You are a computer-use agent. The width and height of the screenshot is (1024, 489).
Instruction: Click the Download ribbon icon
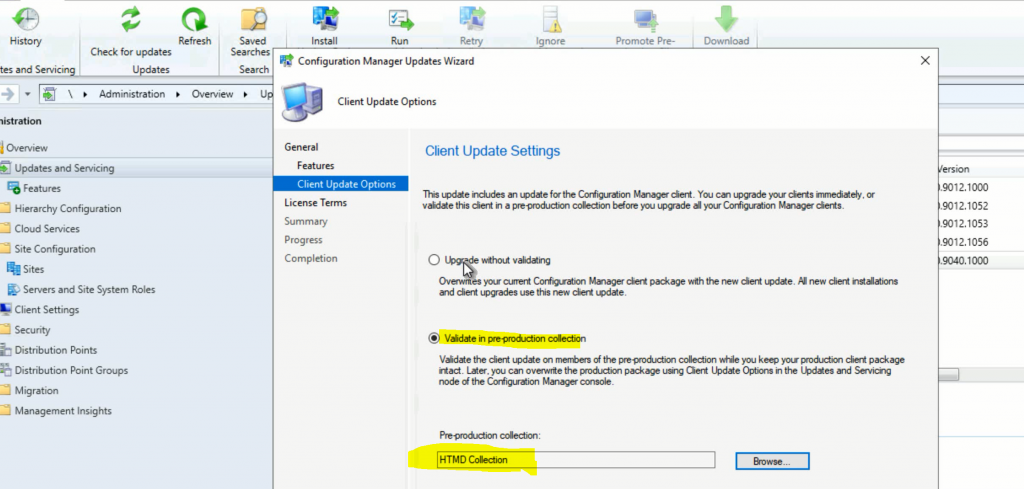[x=726, y=19]
